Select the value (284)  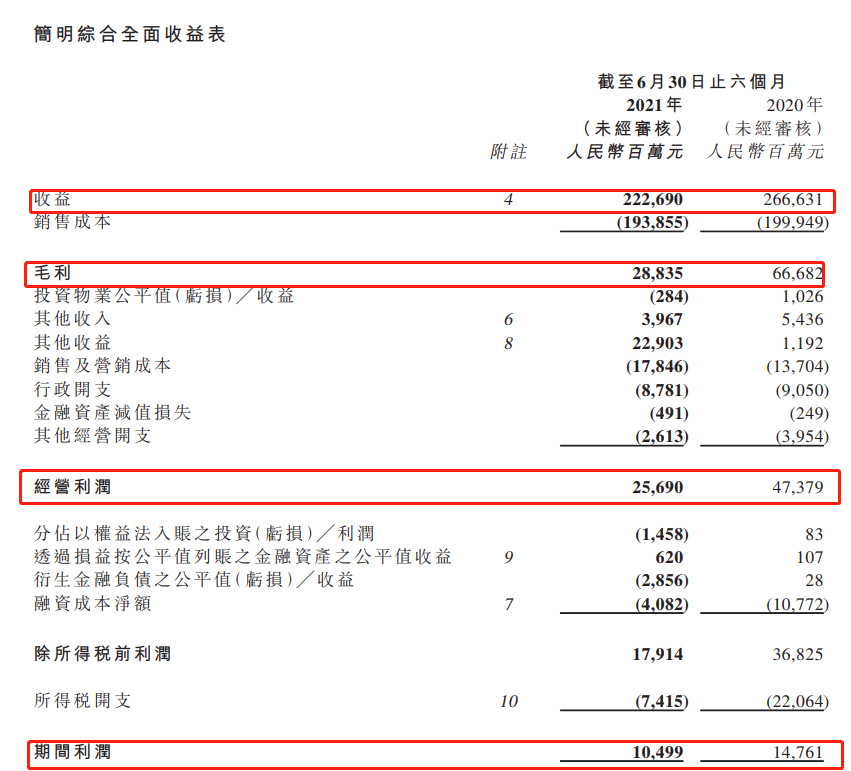(669, 296)
